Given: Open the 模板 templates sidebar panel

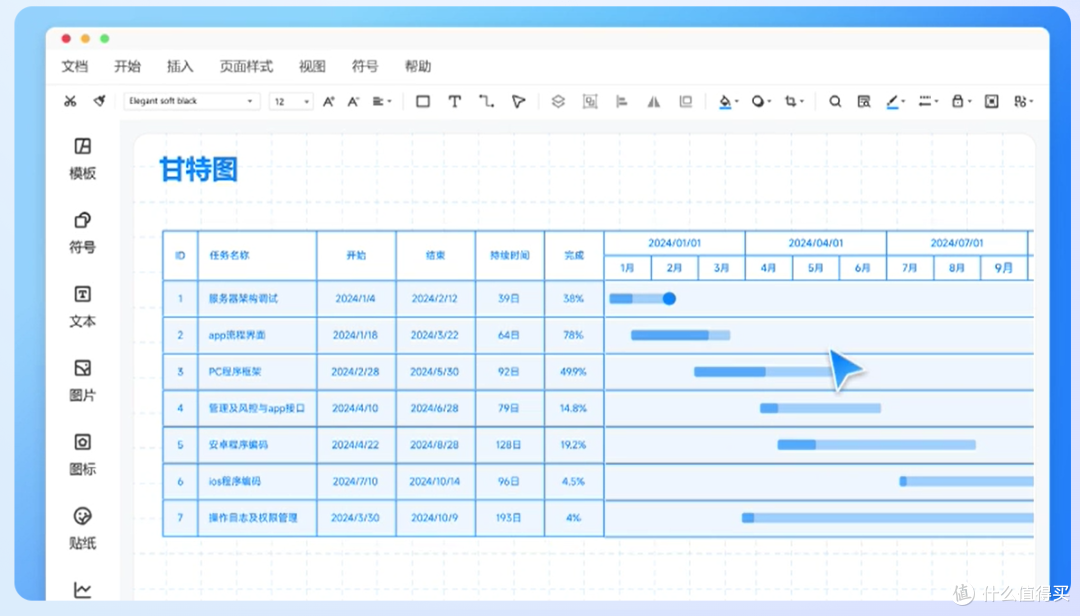Looking at the screenshot, I should pyautogui.click(x=83, y=158).
